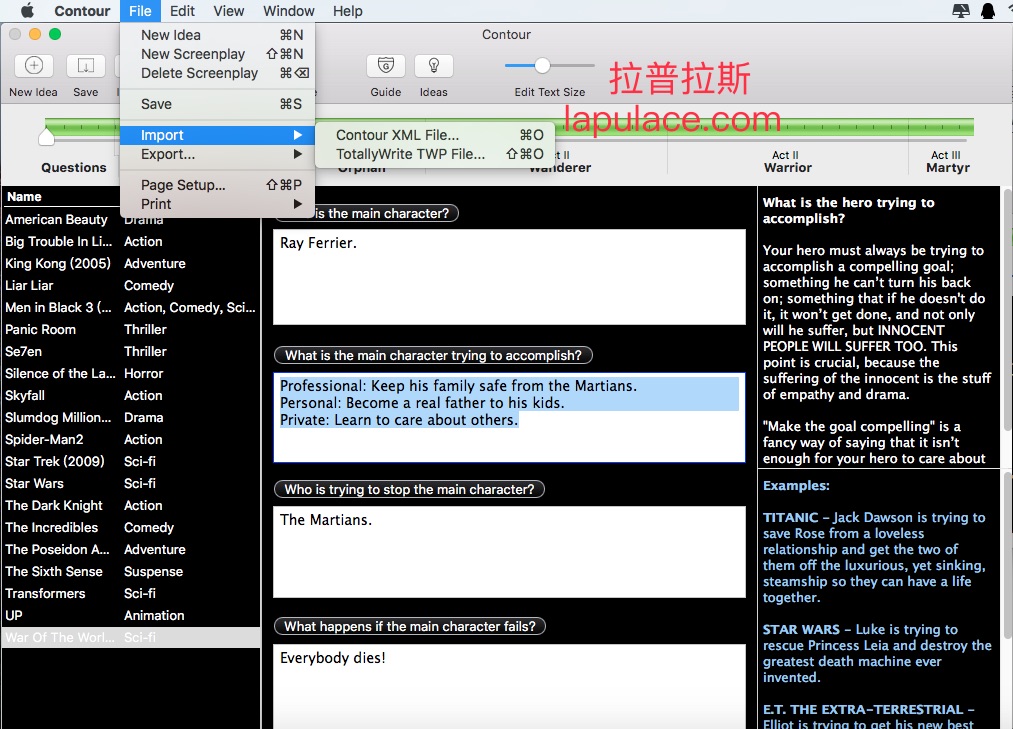This screenshot has height=729, width=1013.
Task: Open the Contour application menu
Action: (82, 11)
